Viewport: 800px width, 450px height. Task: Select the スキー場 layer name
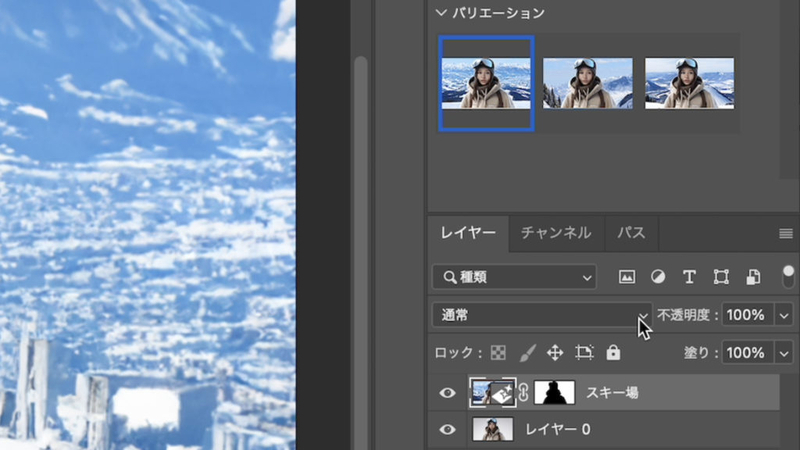(x=612, y=392)
